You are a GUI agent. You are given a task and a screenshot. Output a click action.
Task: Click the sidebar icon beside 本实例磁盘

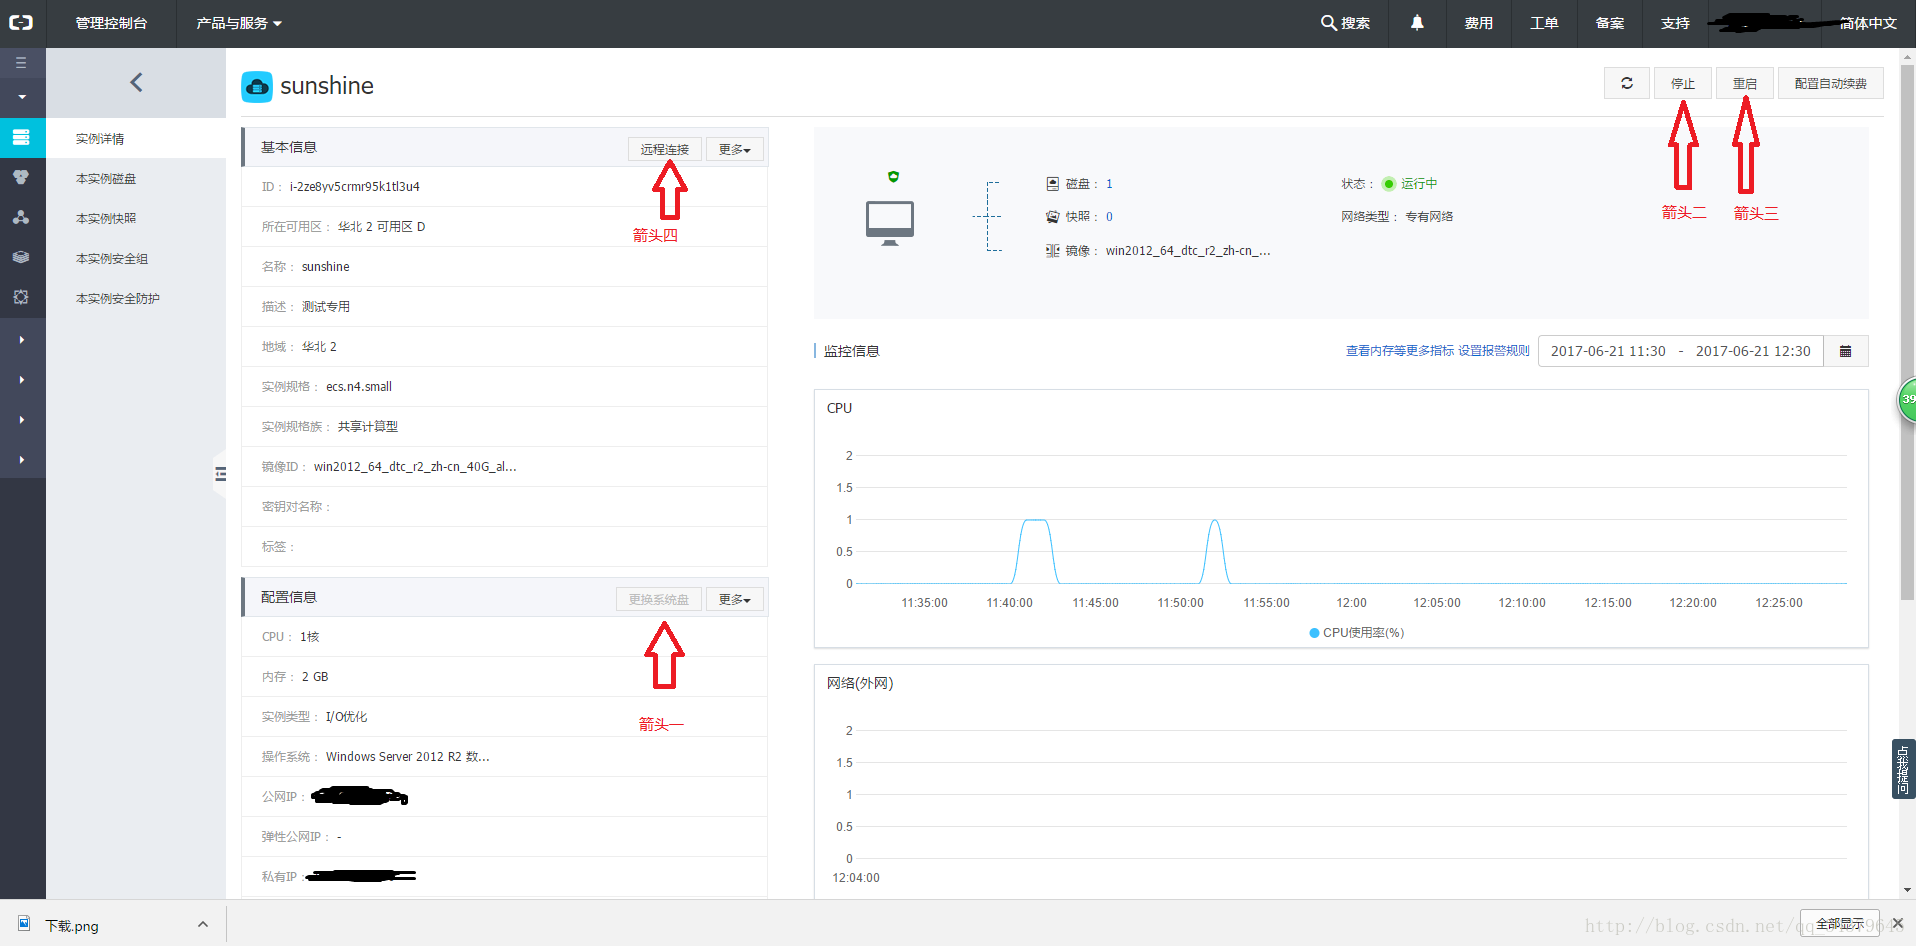tap(21, 177)
